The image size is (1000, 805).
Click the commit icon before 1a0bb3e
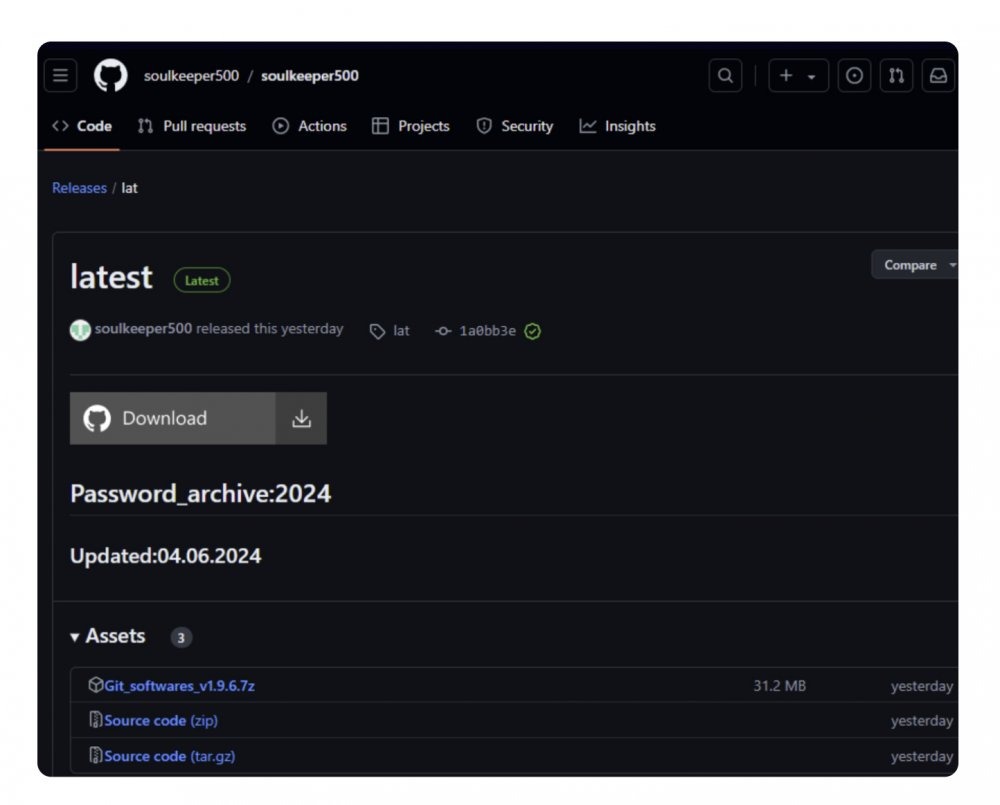(x=443, y=331)
